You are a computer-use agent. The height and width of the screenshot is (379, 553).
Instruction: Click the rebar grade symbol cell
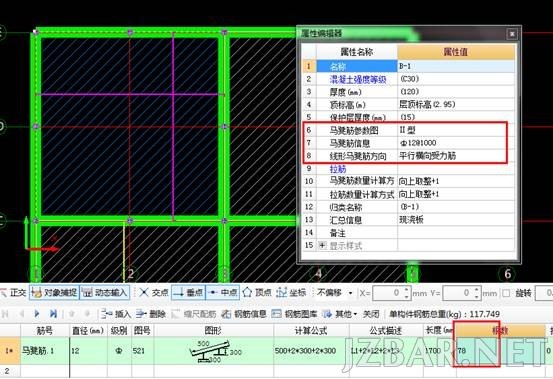pos(119,351)
